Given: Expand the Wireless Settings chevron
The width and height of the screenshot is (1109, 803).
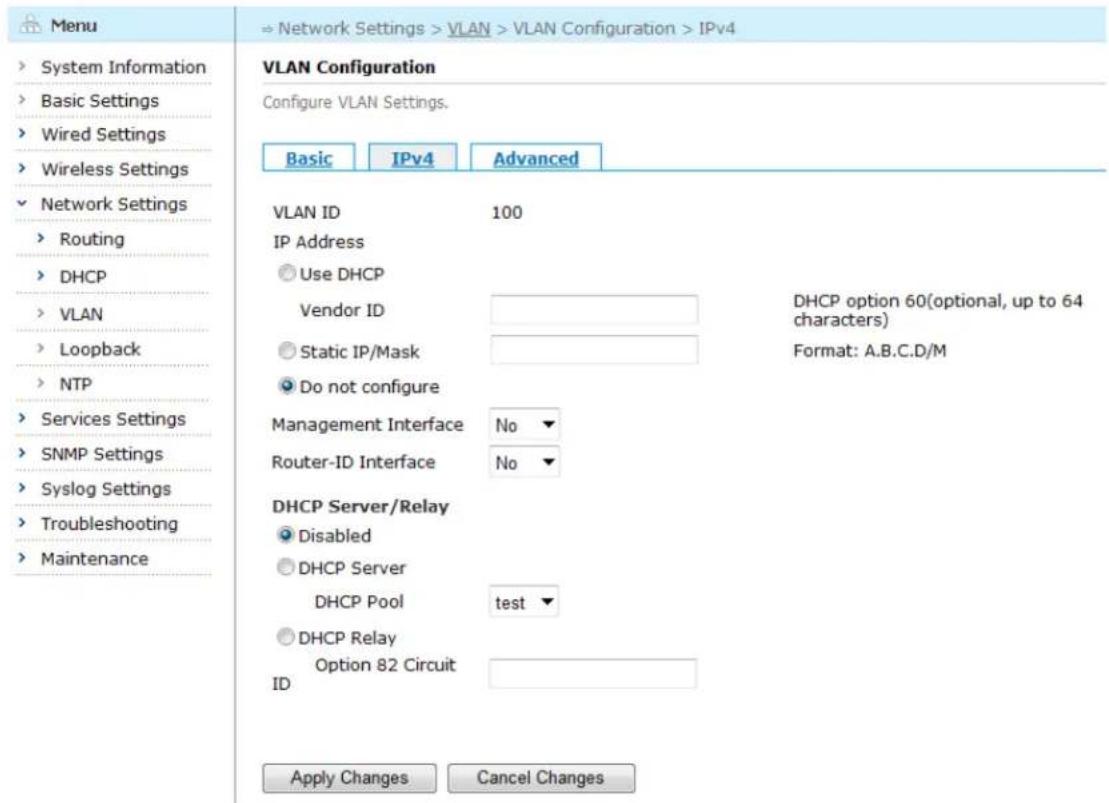Looking at the screenshot, I should 22,168.
